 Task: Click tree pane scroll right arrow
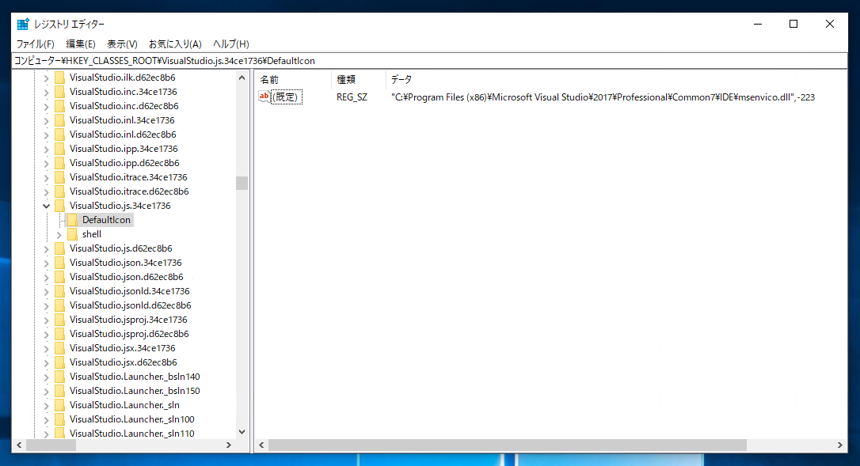tap(229, 445)
